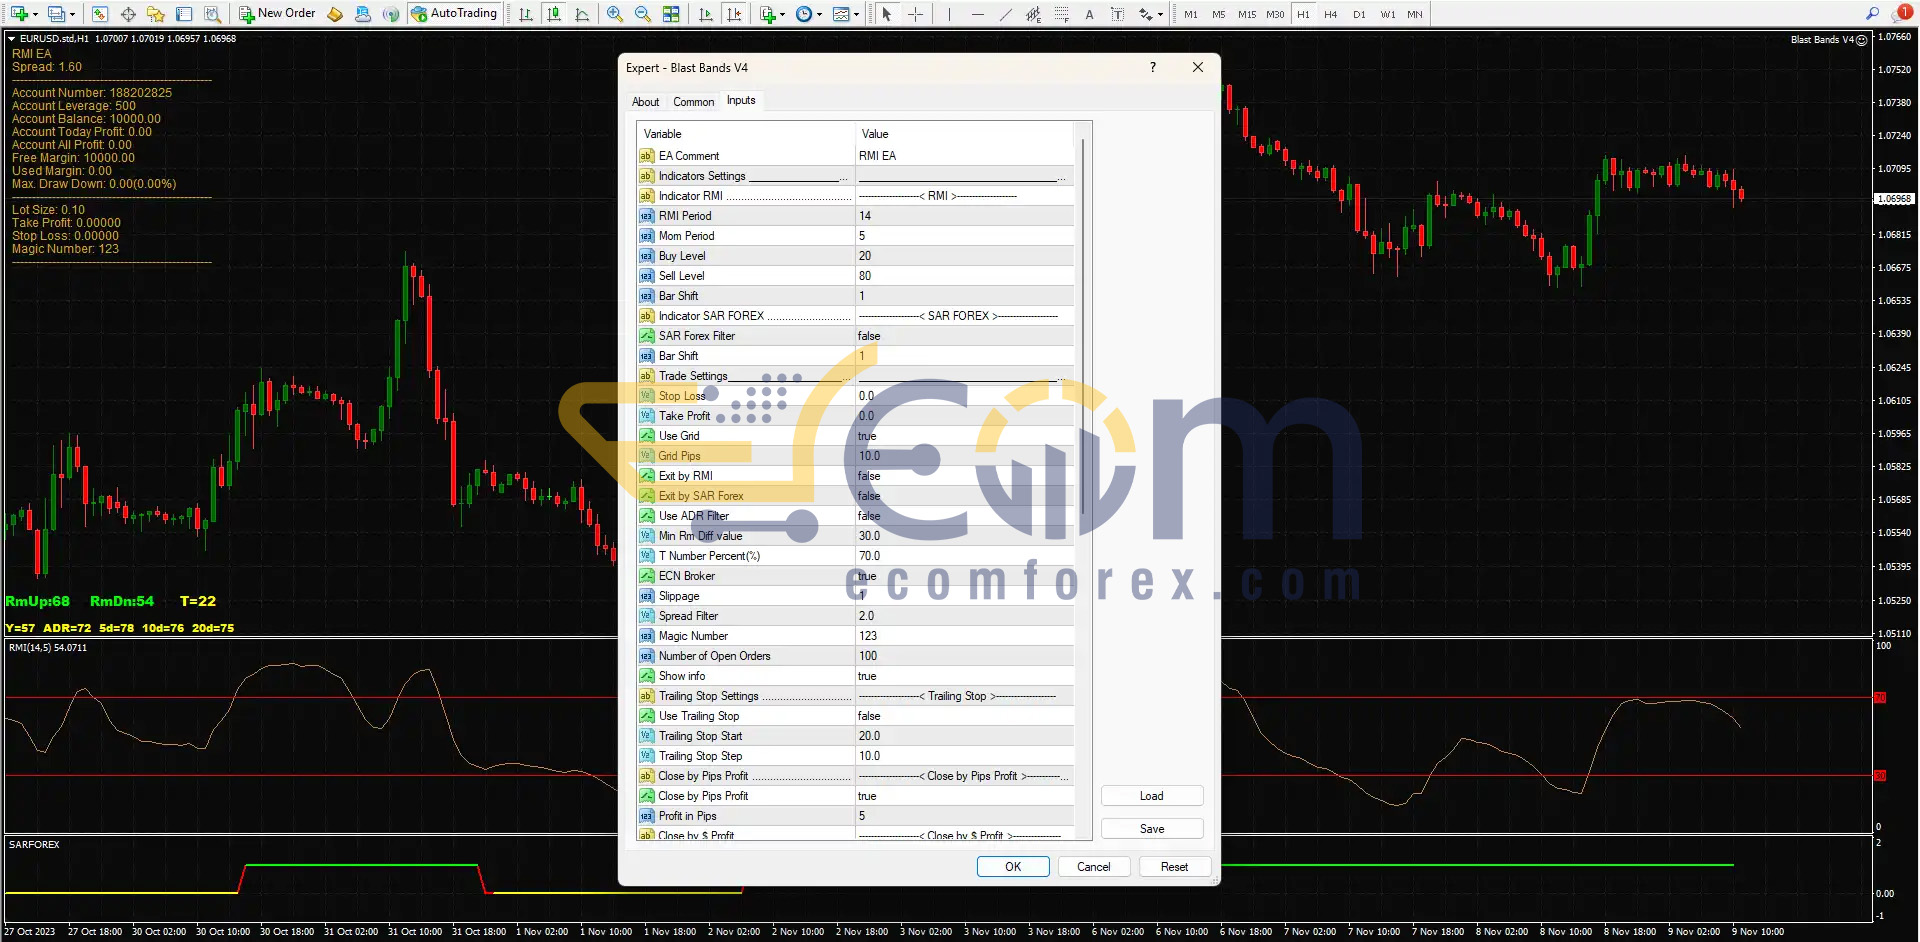Click the dialog help question mark
This screenshot has width=1920, height=942.
1153,68
